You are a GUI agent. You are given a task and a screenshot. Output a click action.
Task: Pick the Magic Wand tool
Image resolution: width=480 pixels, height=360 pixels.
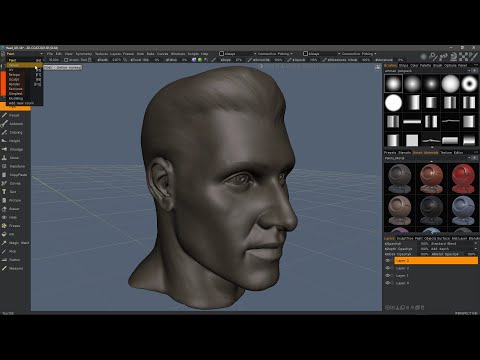coord(15,243)
